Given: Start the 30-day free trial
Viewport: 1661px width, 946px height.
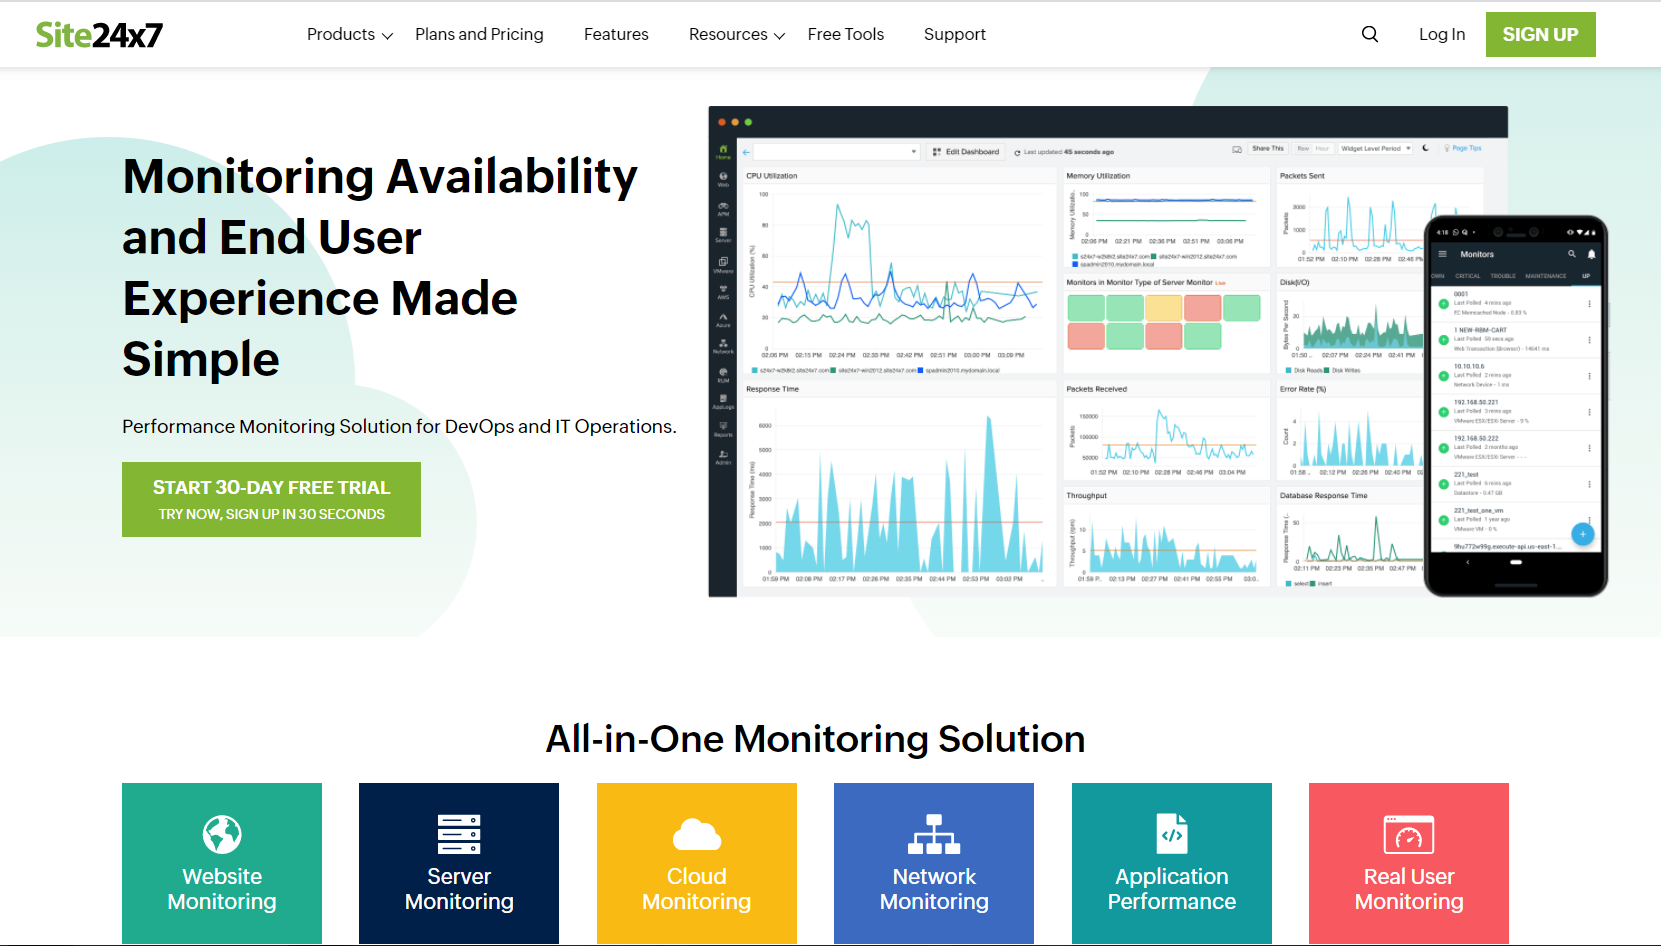Looking at the screenshot, I should pos(271,499).
